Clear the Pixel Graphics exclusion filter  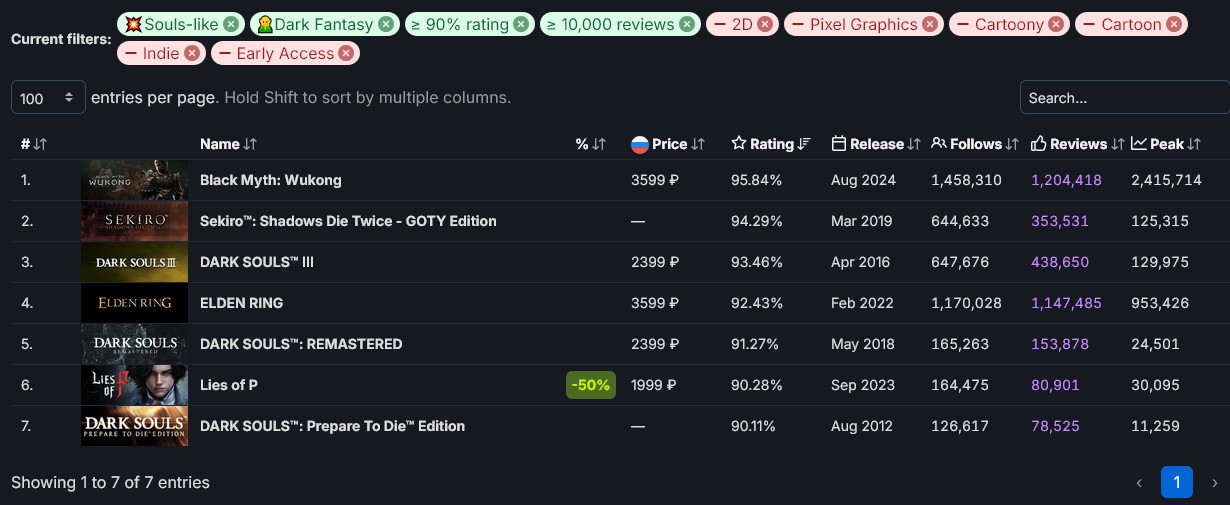pos(930,24)
